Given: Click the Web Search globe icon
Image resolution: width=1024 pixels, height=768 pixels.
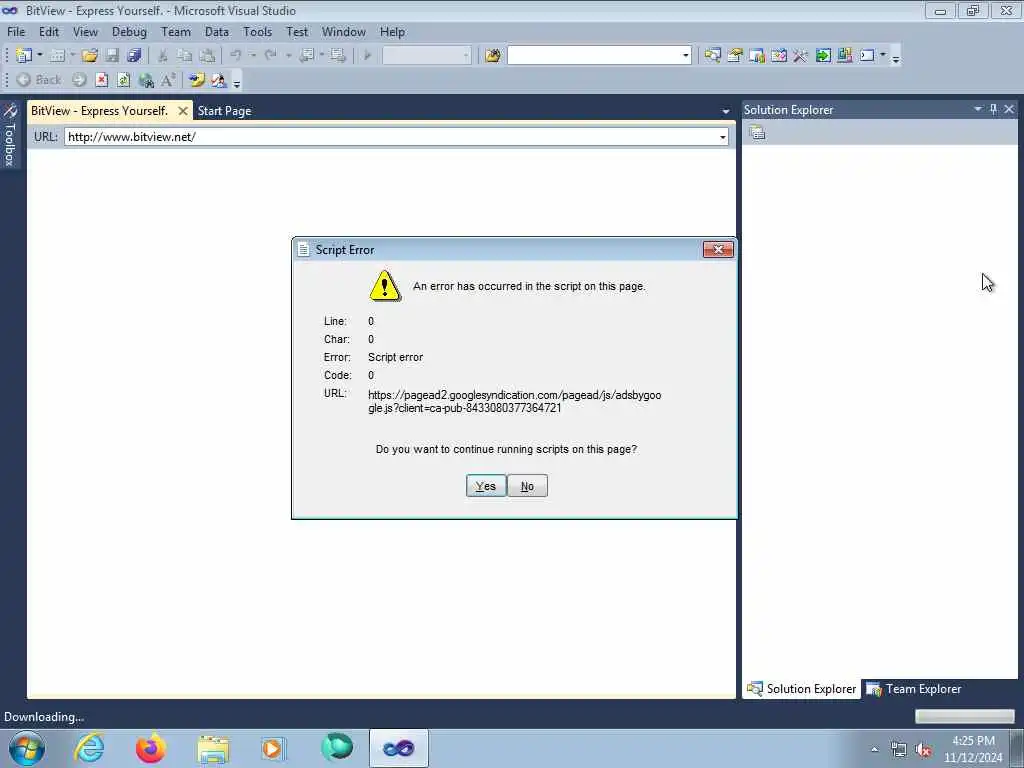Looking at the screenshot, I should click(146, 80).
